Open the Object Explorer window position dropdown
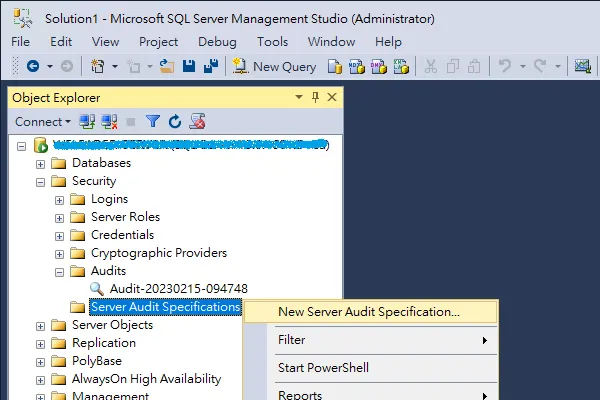 pyautogui.click(x=299, y=97)
